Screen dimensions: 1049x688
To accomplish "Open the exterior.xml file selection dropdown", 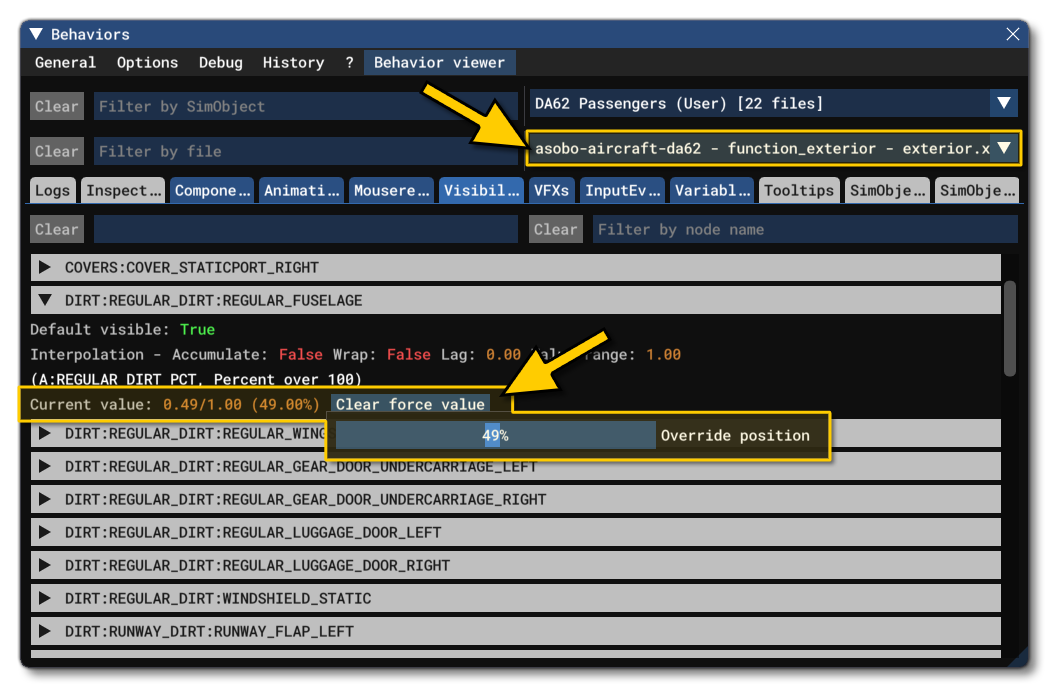I will (x=1006, y=147).
